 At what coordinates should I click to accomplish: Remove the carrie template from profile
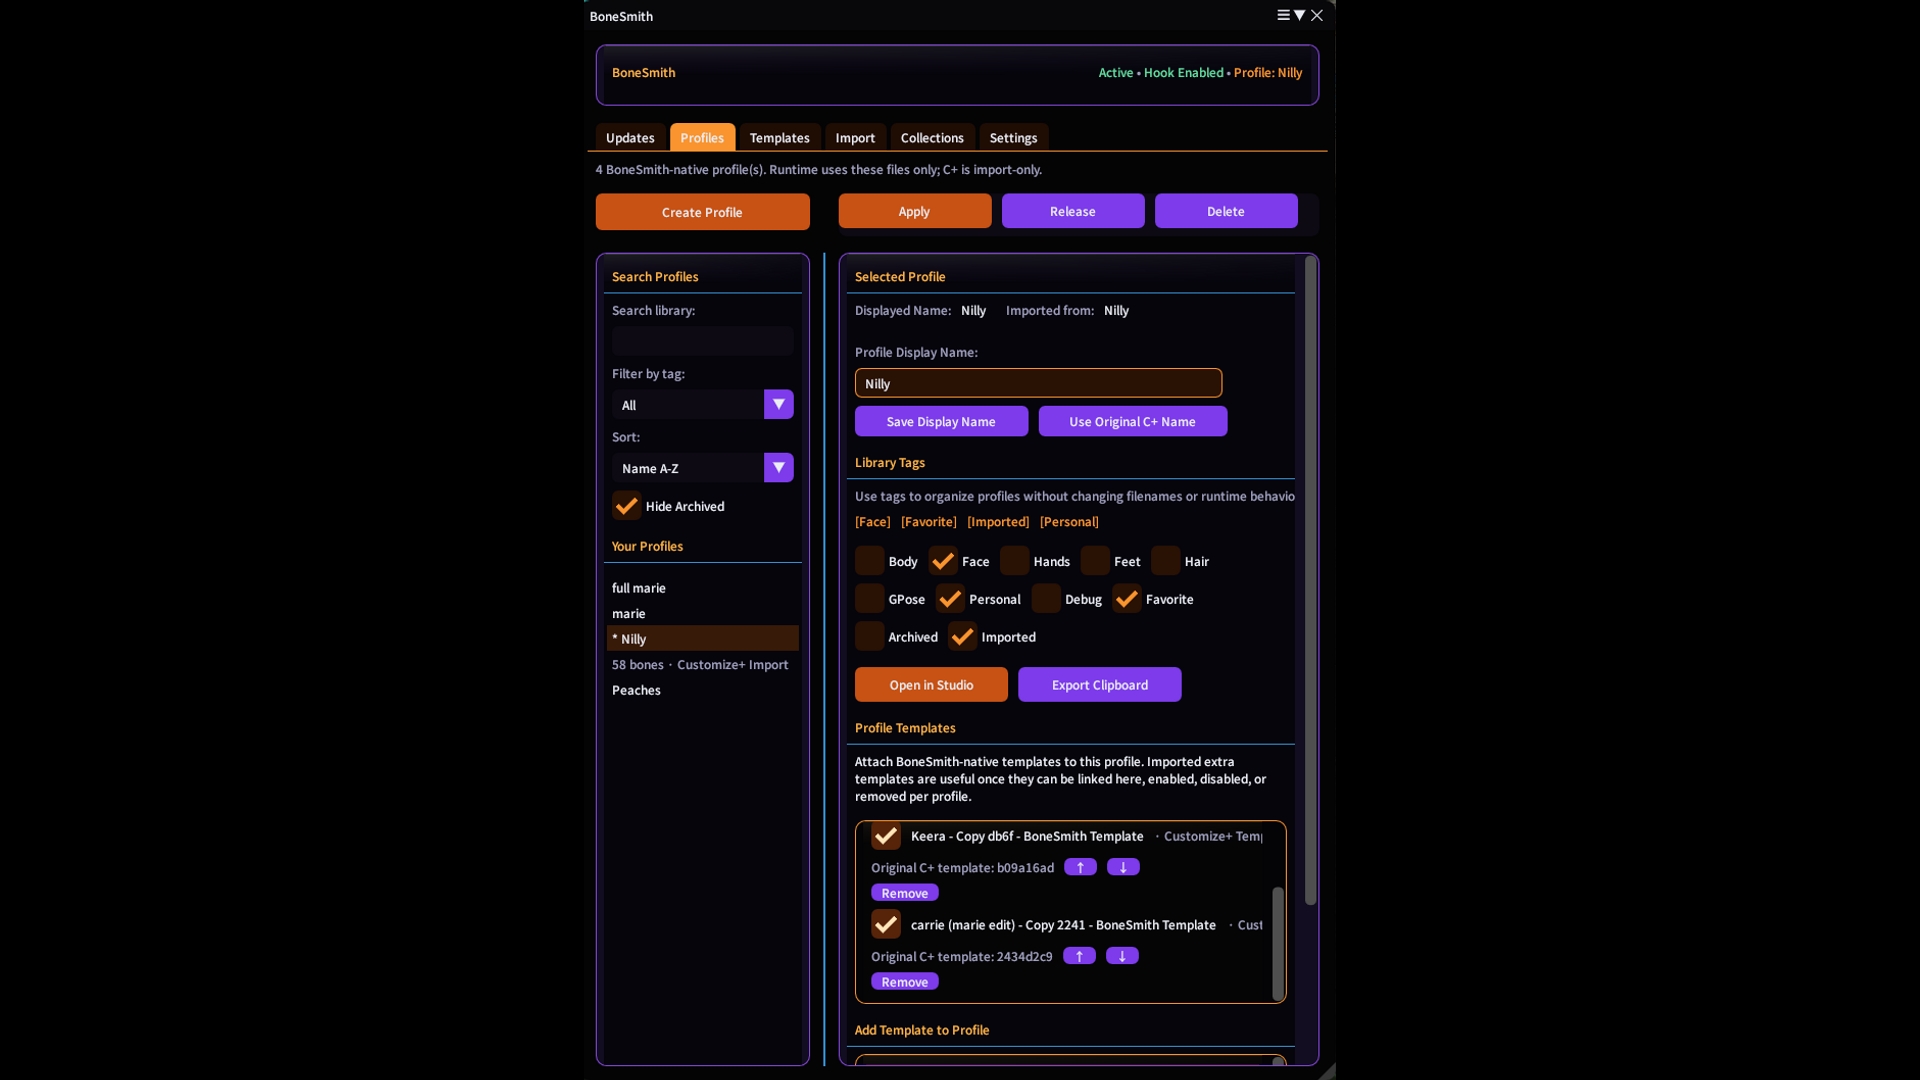(905, 982)
